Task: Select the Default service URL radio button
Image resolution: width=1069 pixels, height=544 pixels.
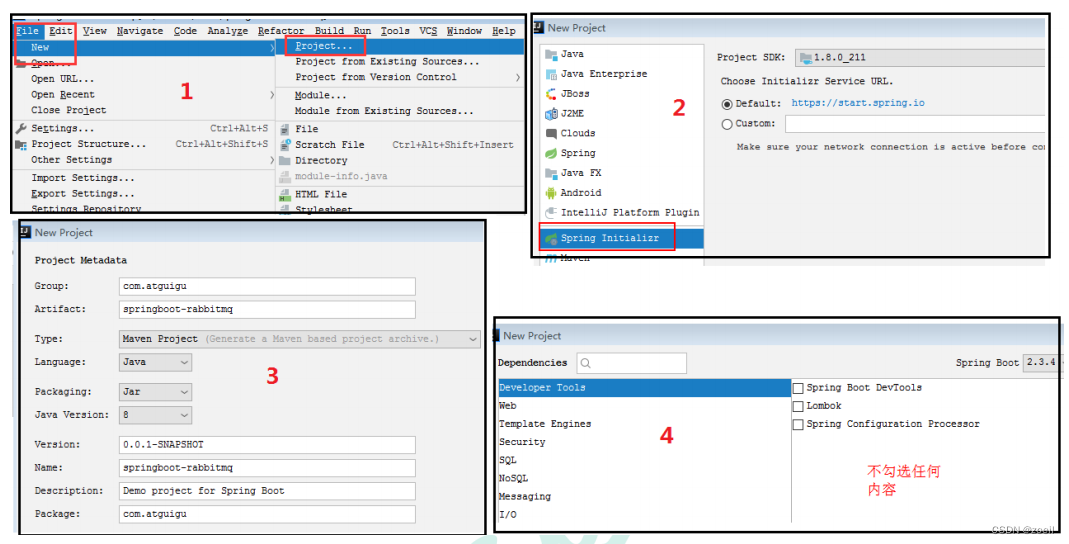Action: click(x=727, y=104)
